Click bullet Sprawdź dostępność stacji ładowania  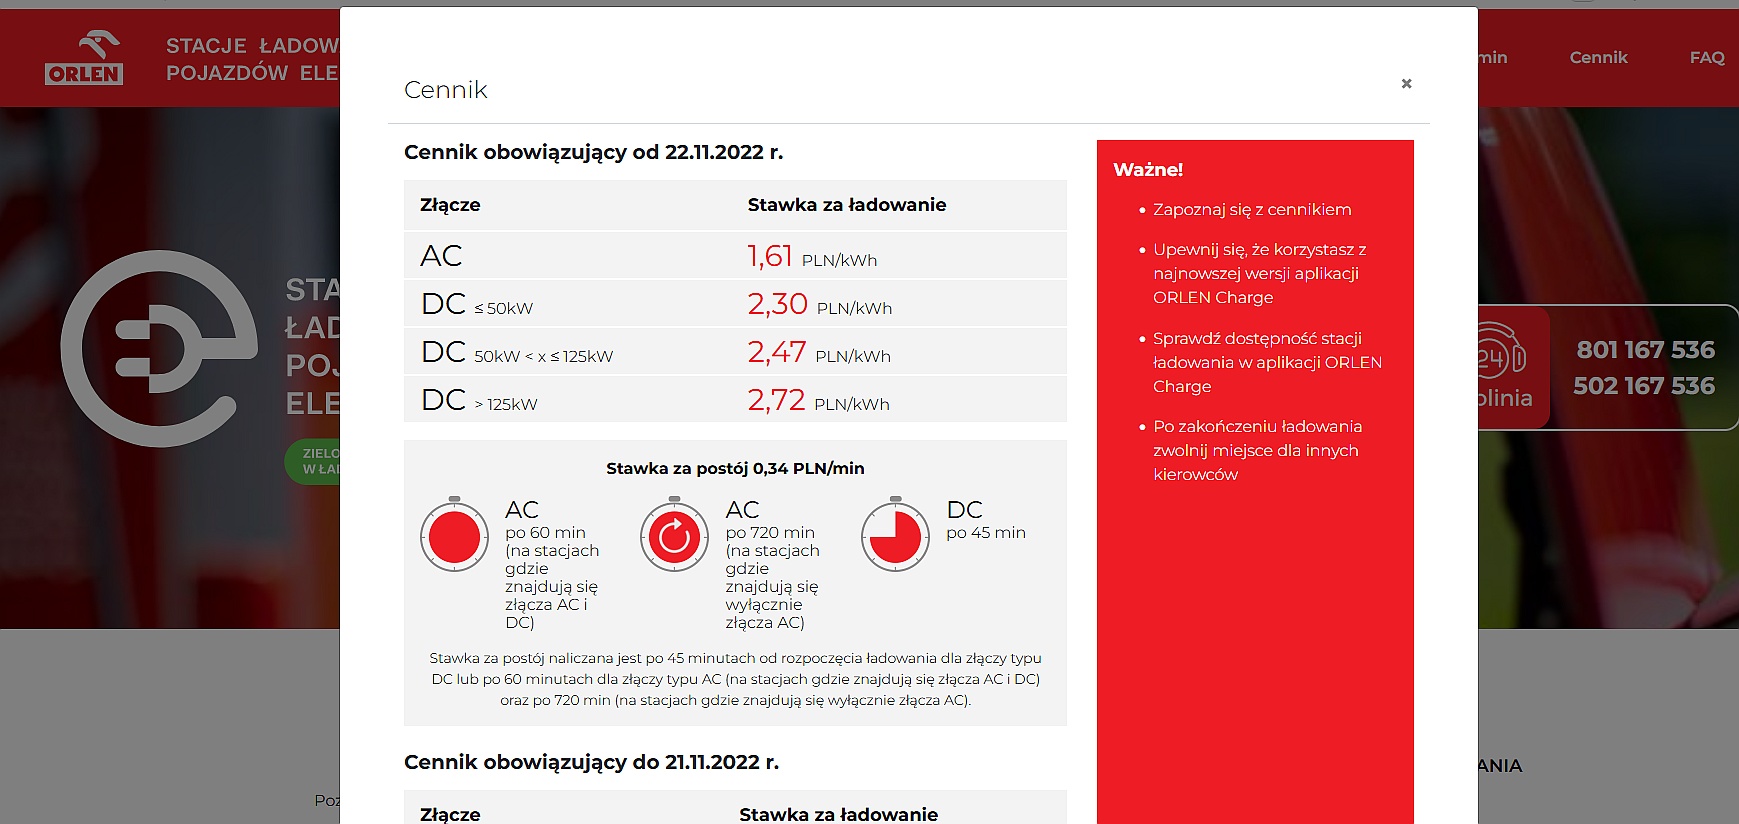pyautogui.click(x=1267, y=362)
